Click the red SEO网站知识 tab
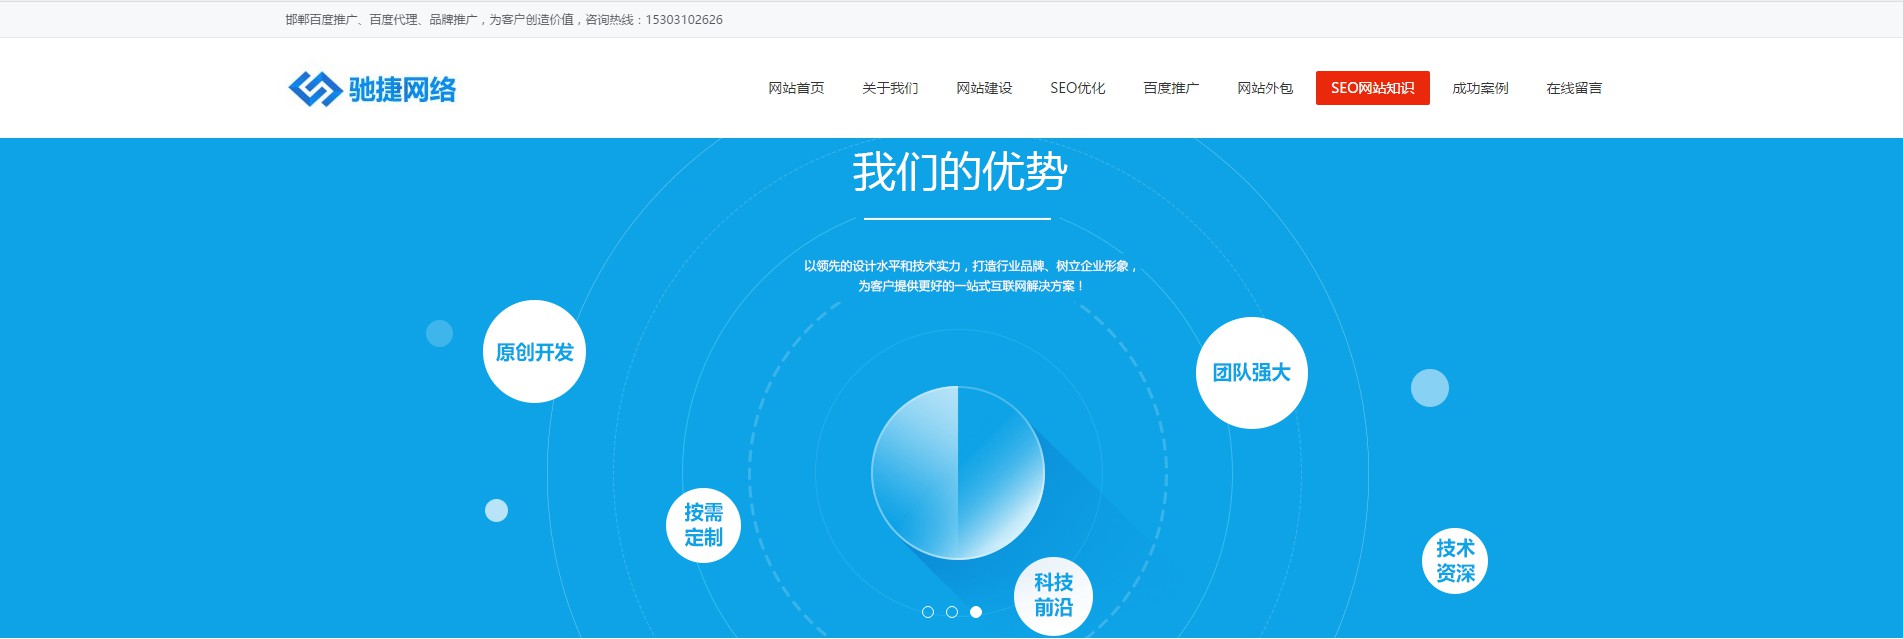The width and height of the screenshot is (1903, 639). pos(1373,88)
